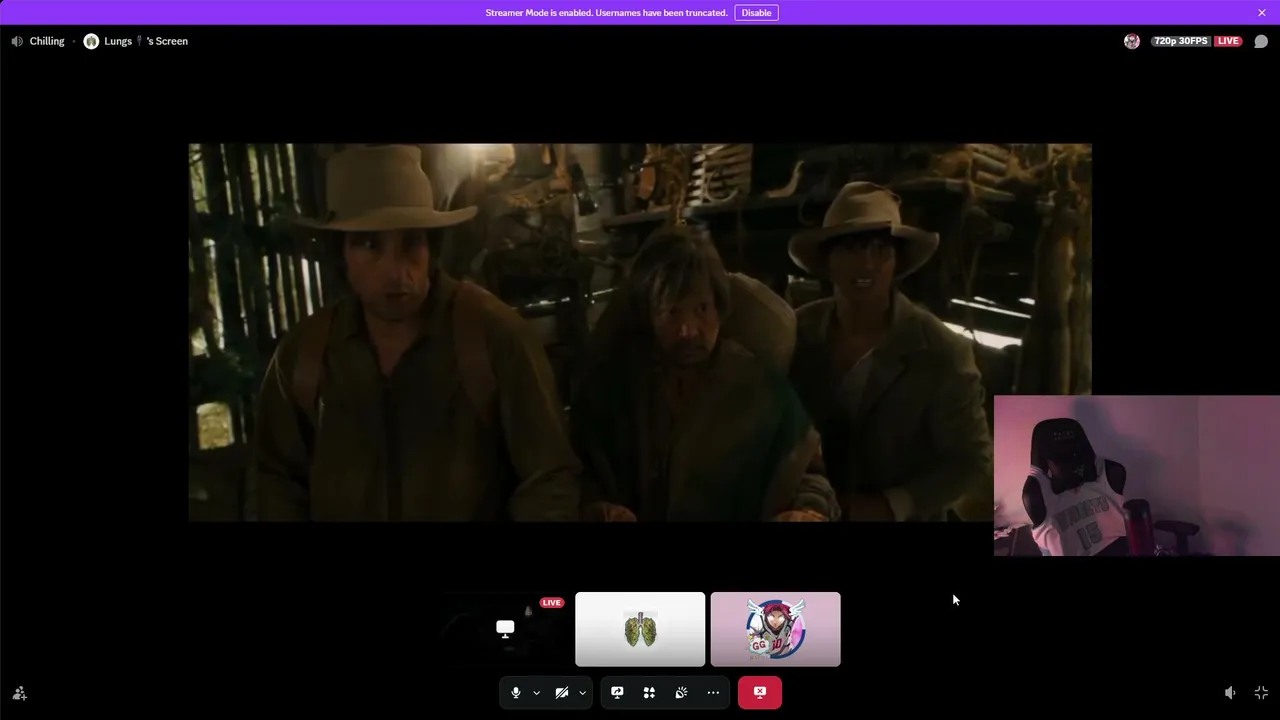Click the "Lungs 's Screen" stream title
Screen dimensions: 1280x720
(x=146, y=41)
